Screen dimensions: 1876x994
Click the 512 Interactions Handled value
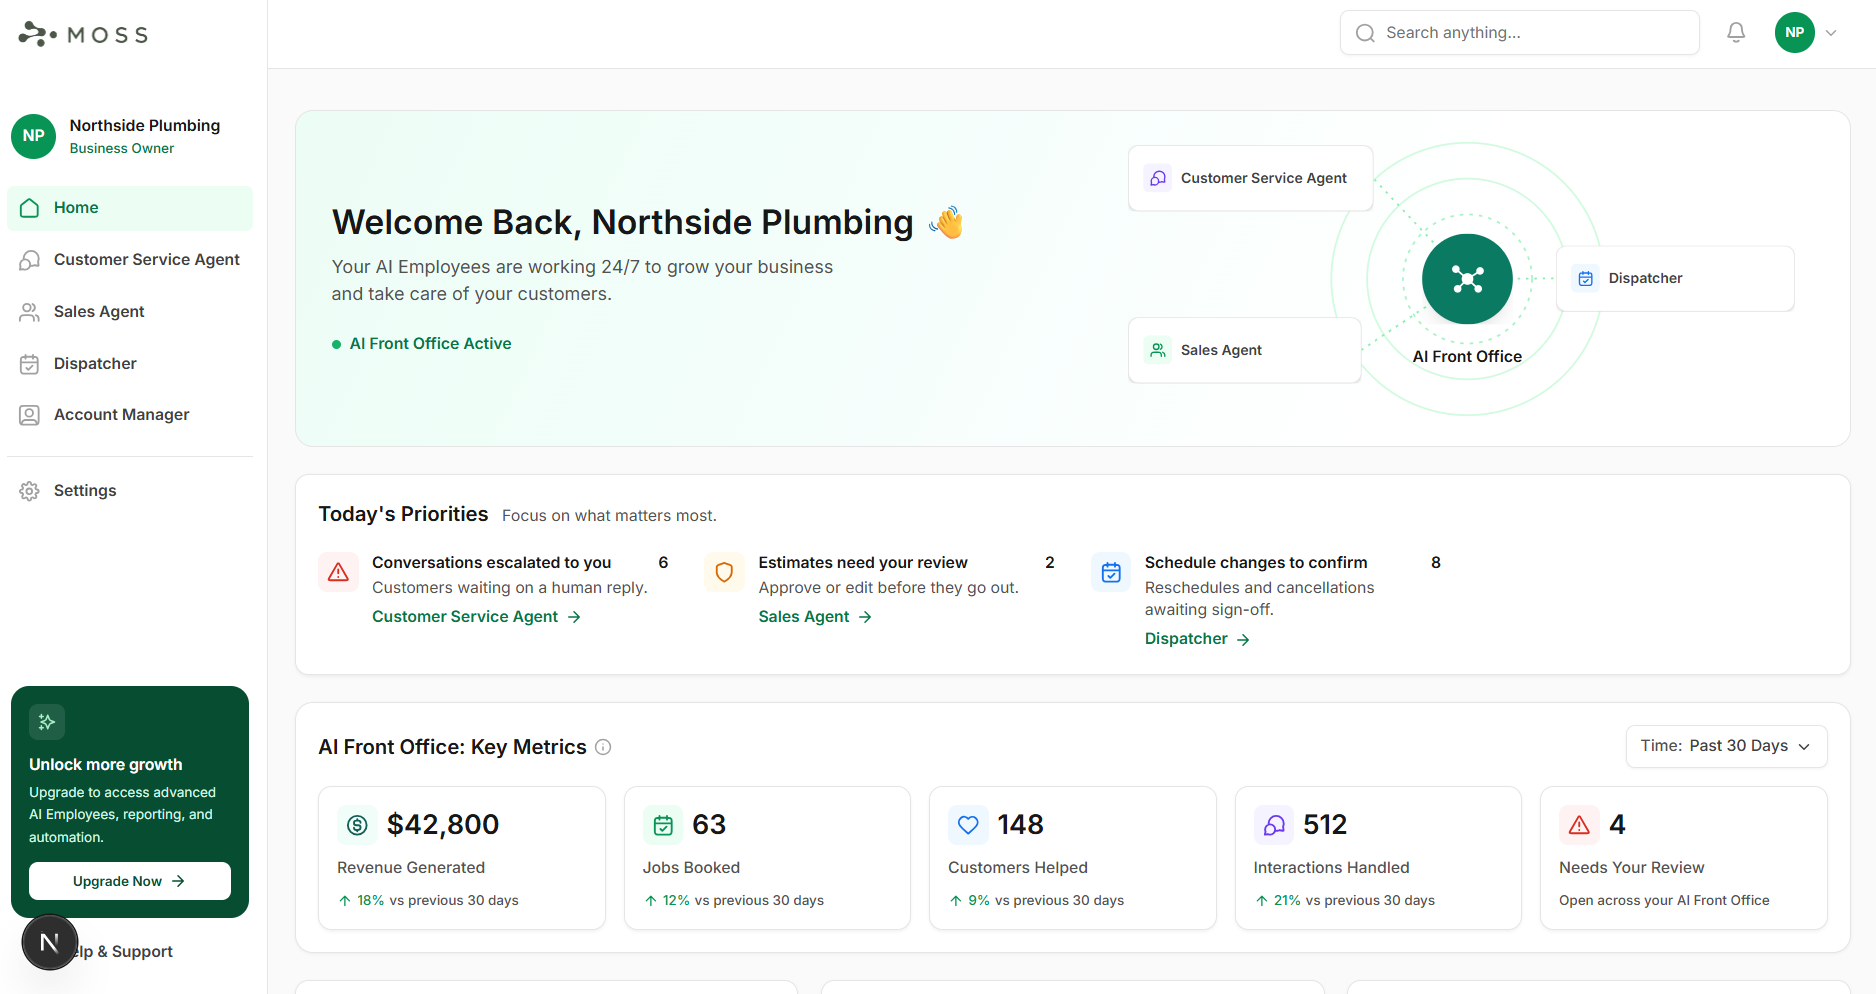click(1325, 825)
